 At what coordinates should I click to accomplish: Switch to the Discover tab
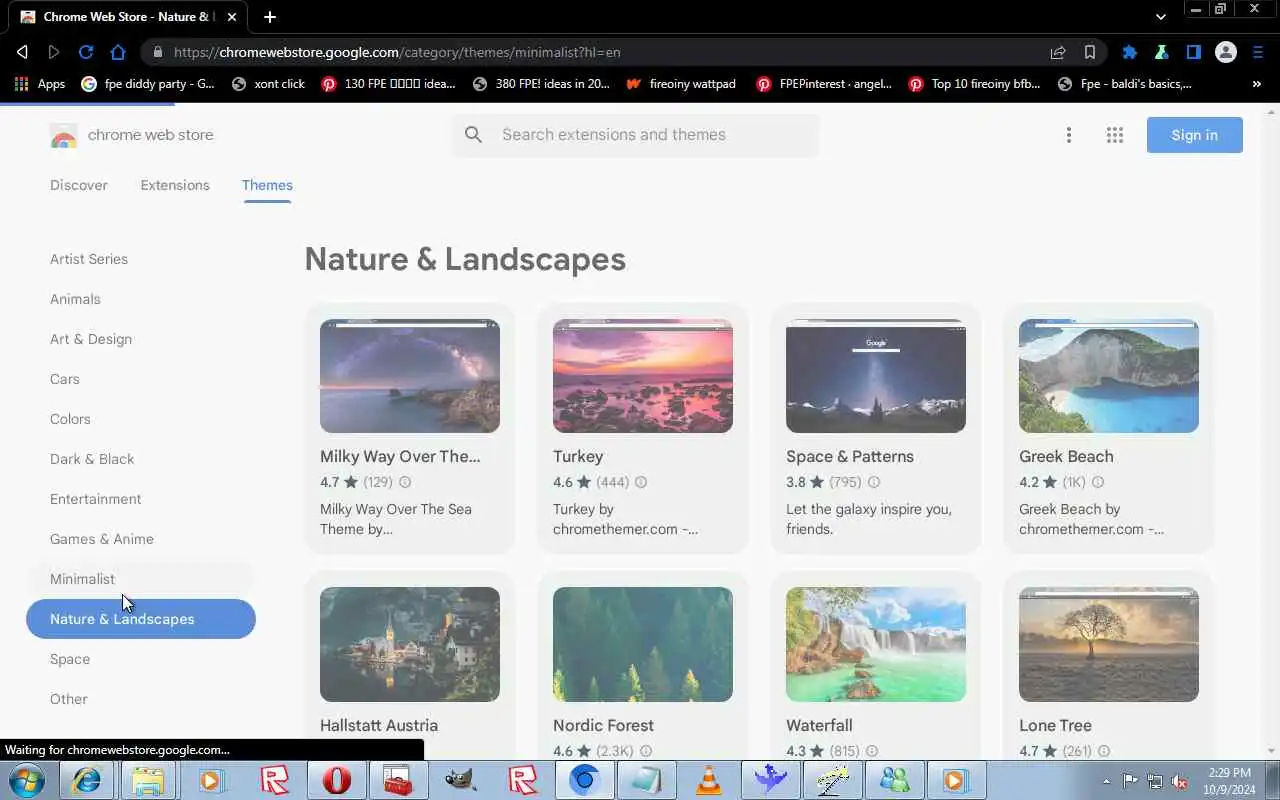(79, 185)
